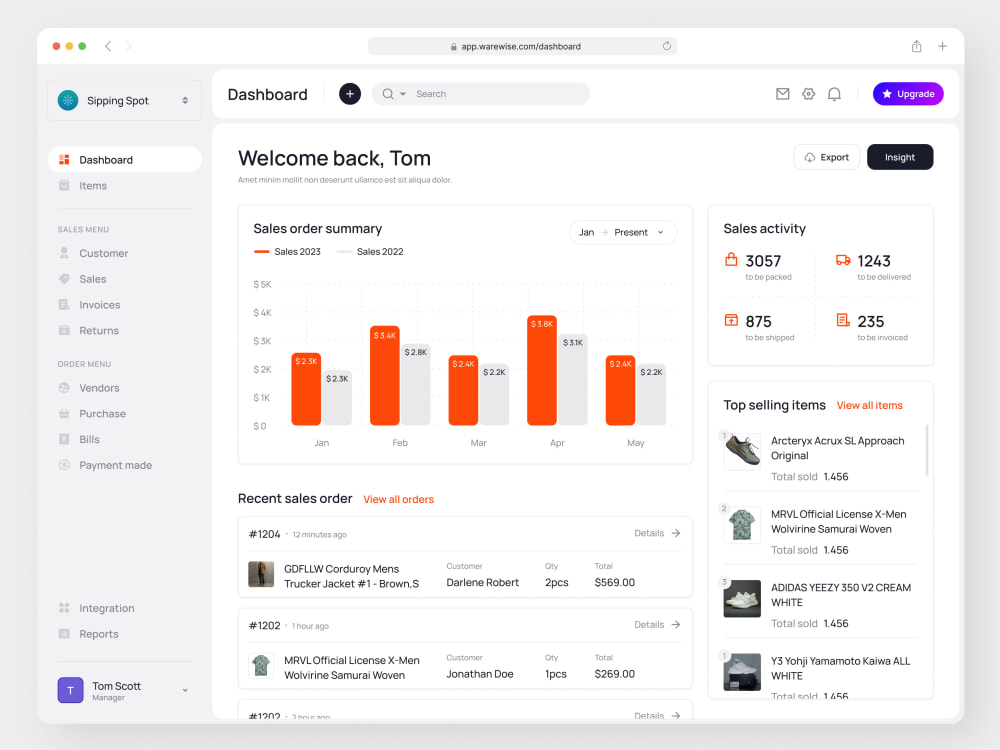Click the browser share icon
Image resolution: width=1000 pixels, height=750 pixels.
[916, 46]
